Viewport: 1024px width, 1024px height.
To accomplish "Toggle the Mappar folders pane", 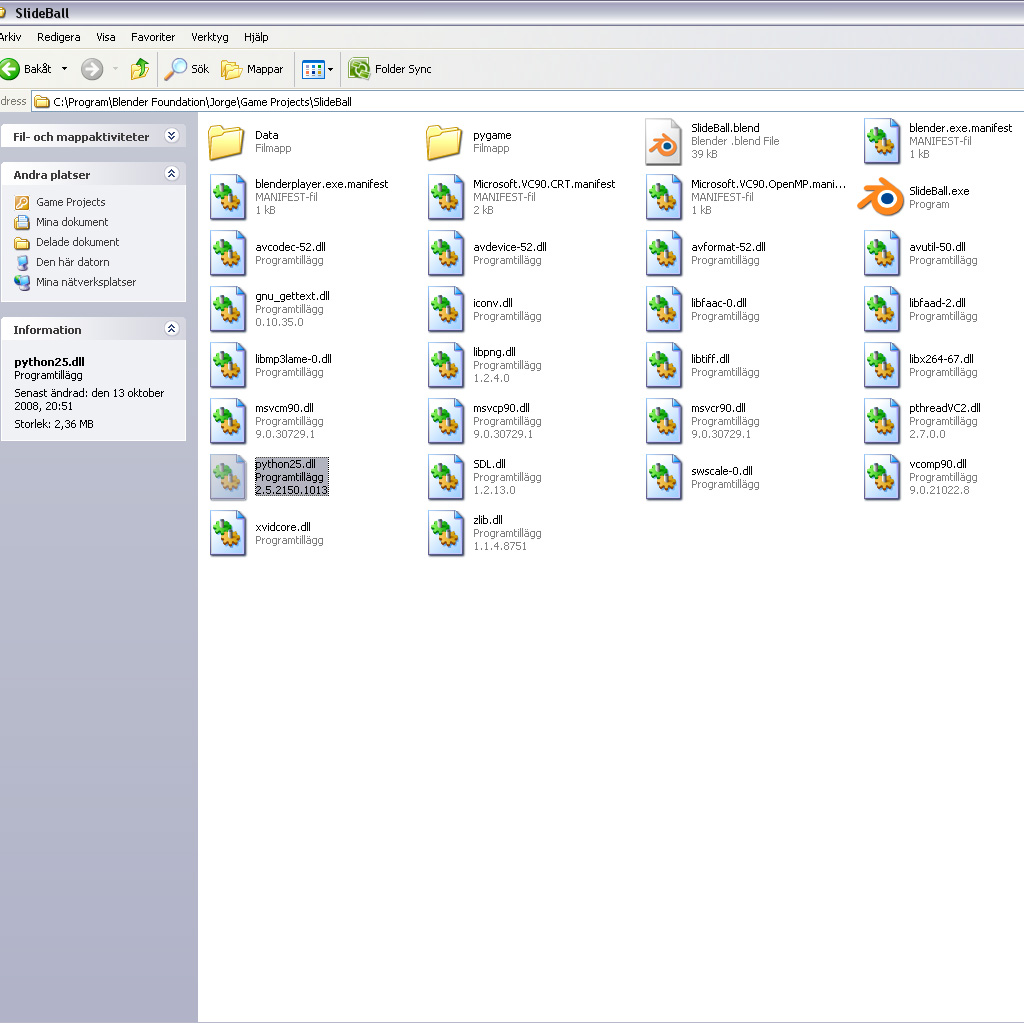I will pyautogui.click(x=252, y=69).
